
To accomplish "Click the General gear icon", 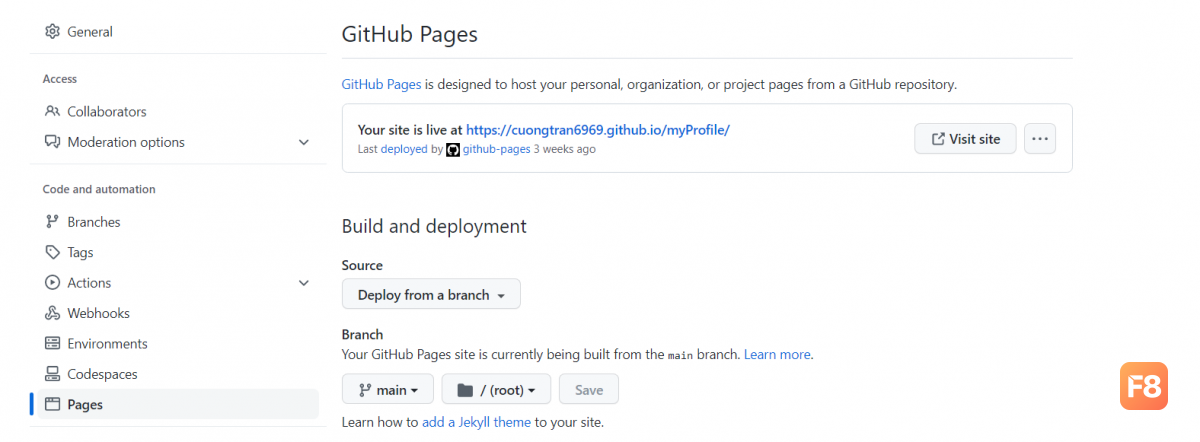I will (x=52, y=32).
